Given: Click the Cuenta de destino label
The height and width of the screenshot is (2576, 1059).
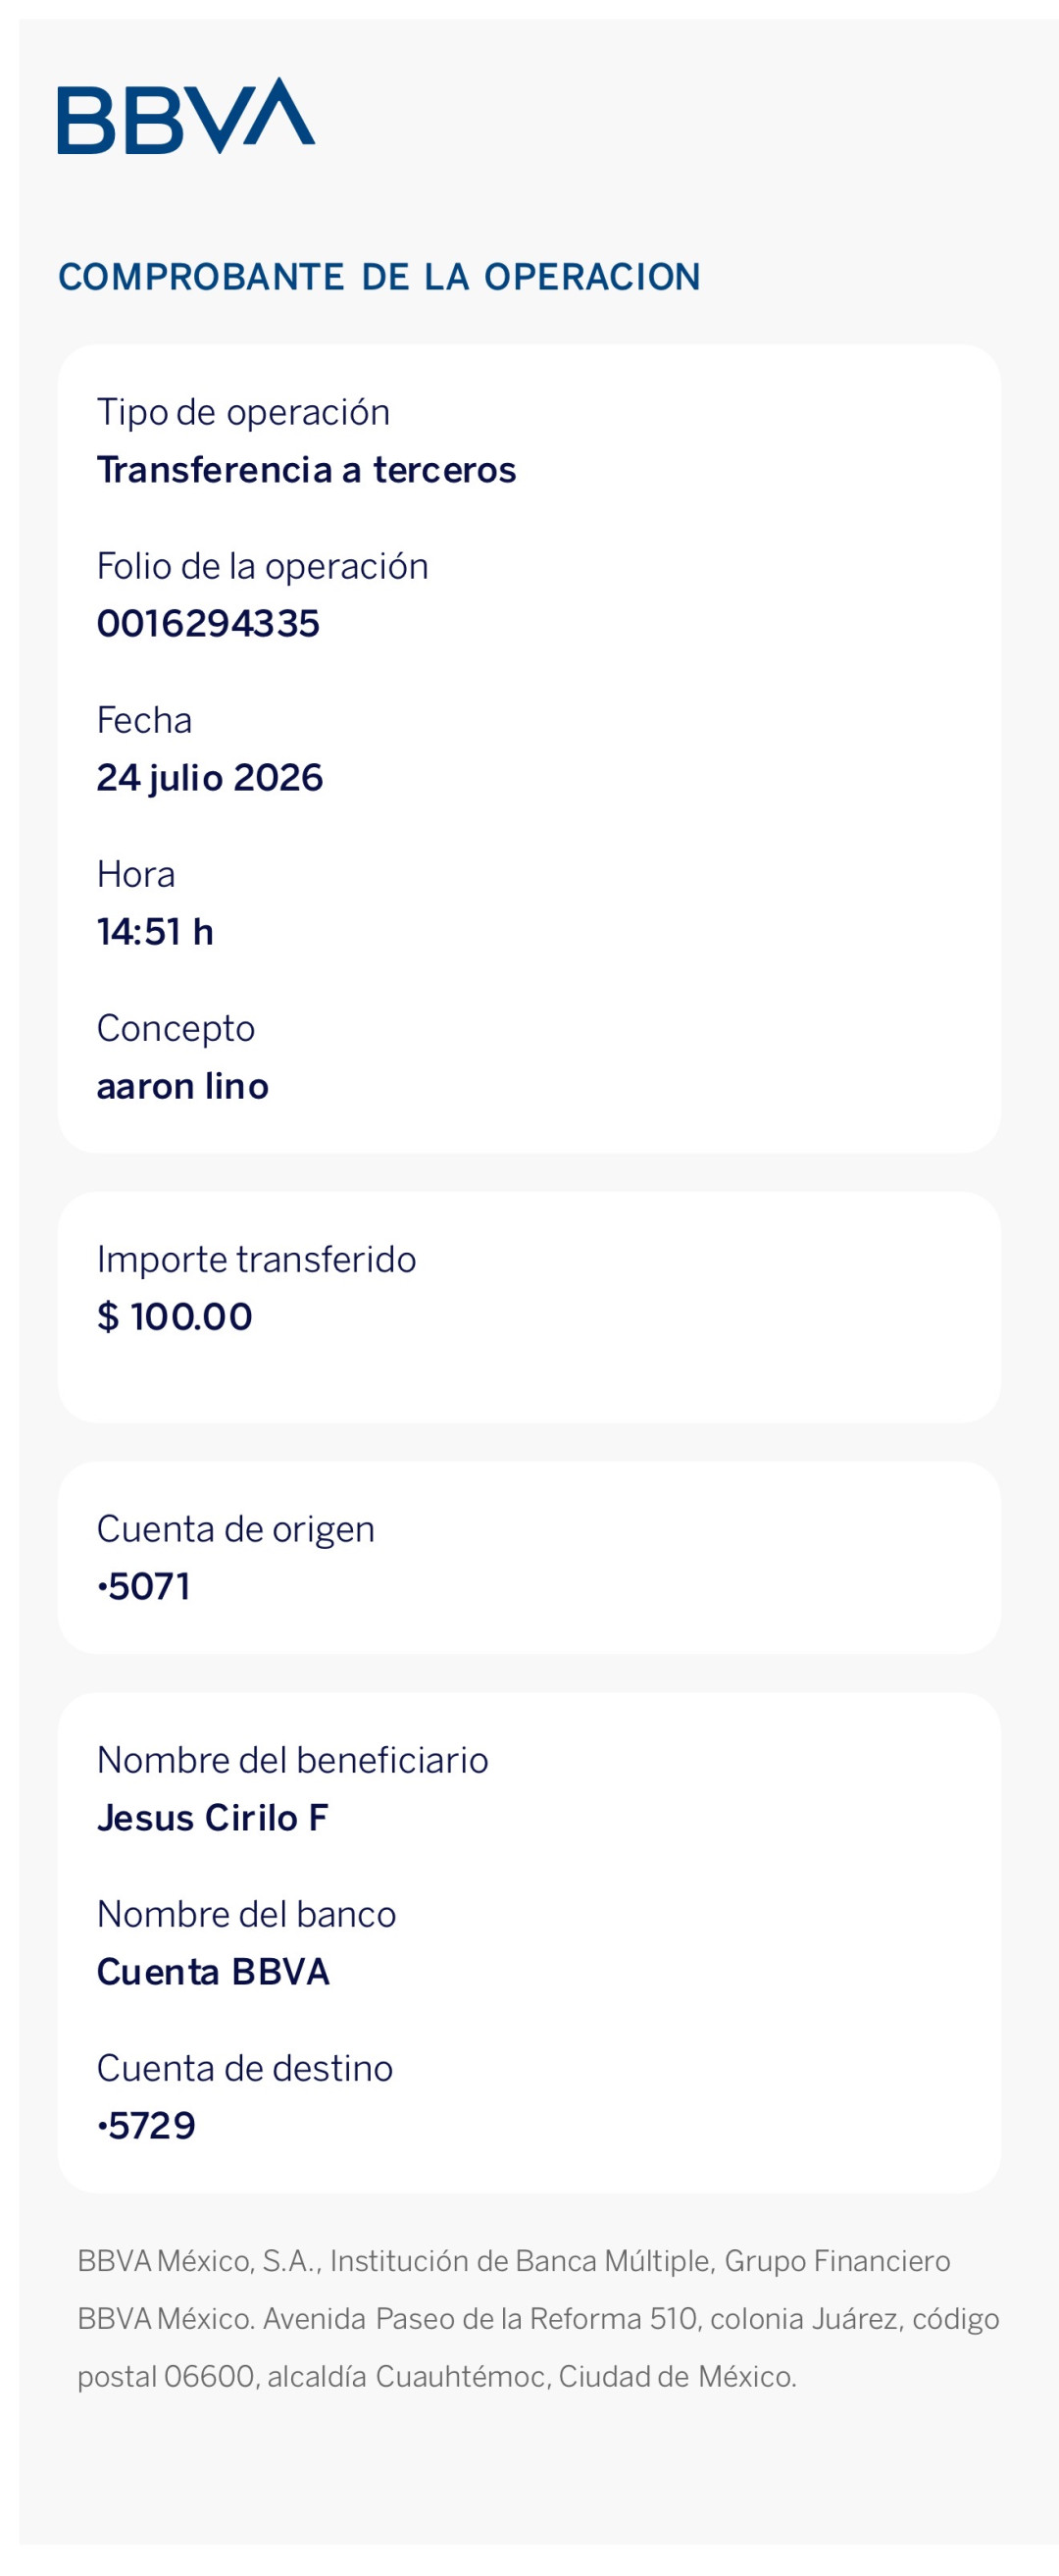Looking at the screenshot, I should [x=245, y=2068].
